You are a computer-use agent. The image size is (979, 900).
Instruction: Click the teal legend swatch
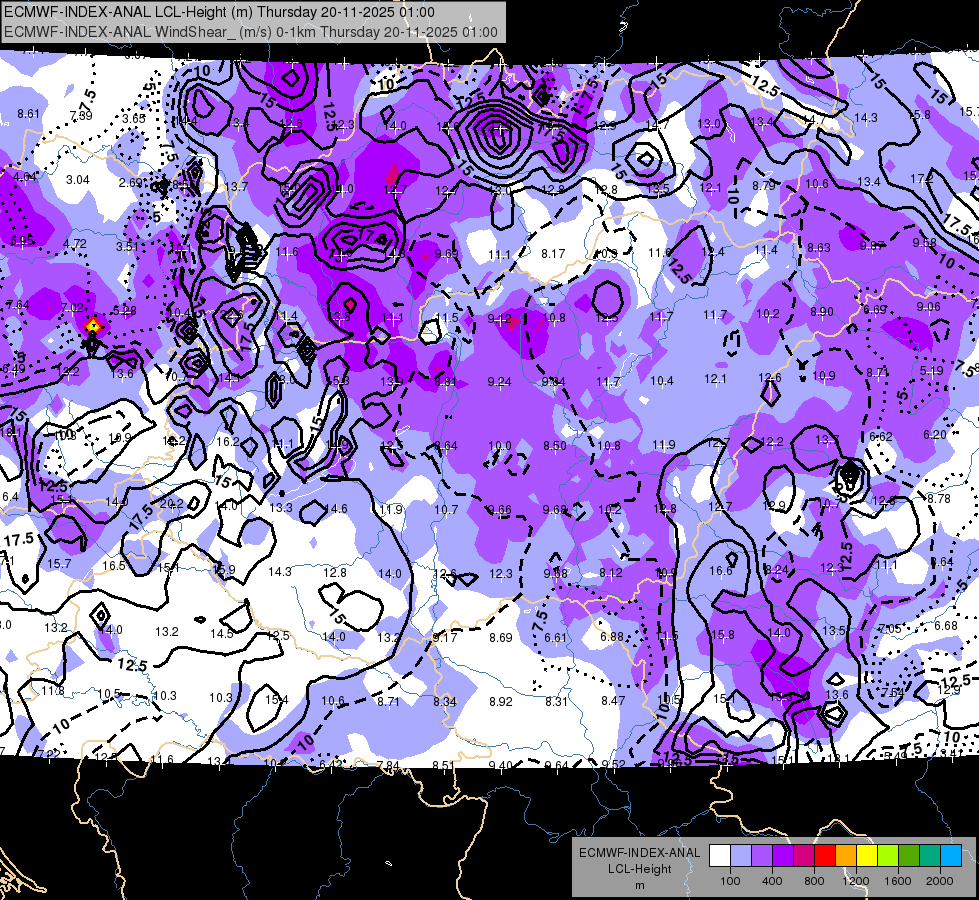click(930, 856)
